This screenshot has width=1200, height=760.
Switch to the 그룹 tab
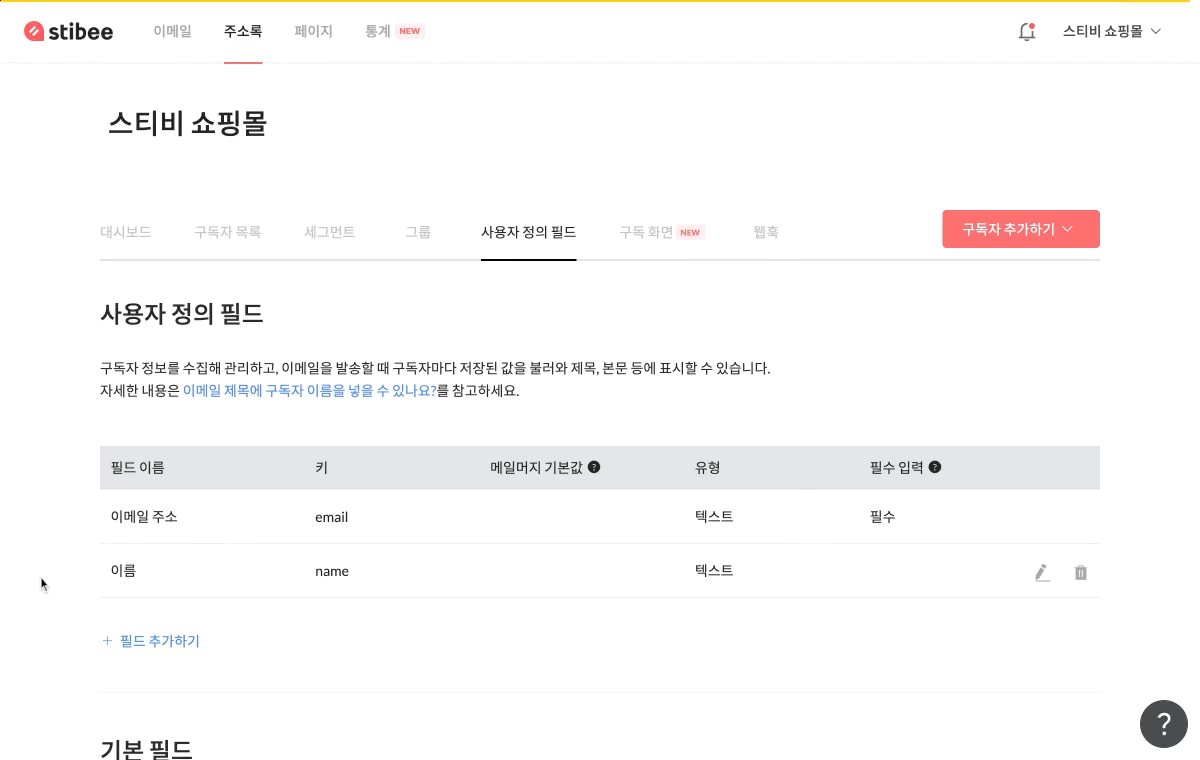(x=418, y=232)
